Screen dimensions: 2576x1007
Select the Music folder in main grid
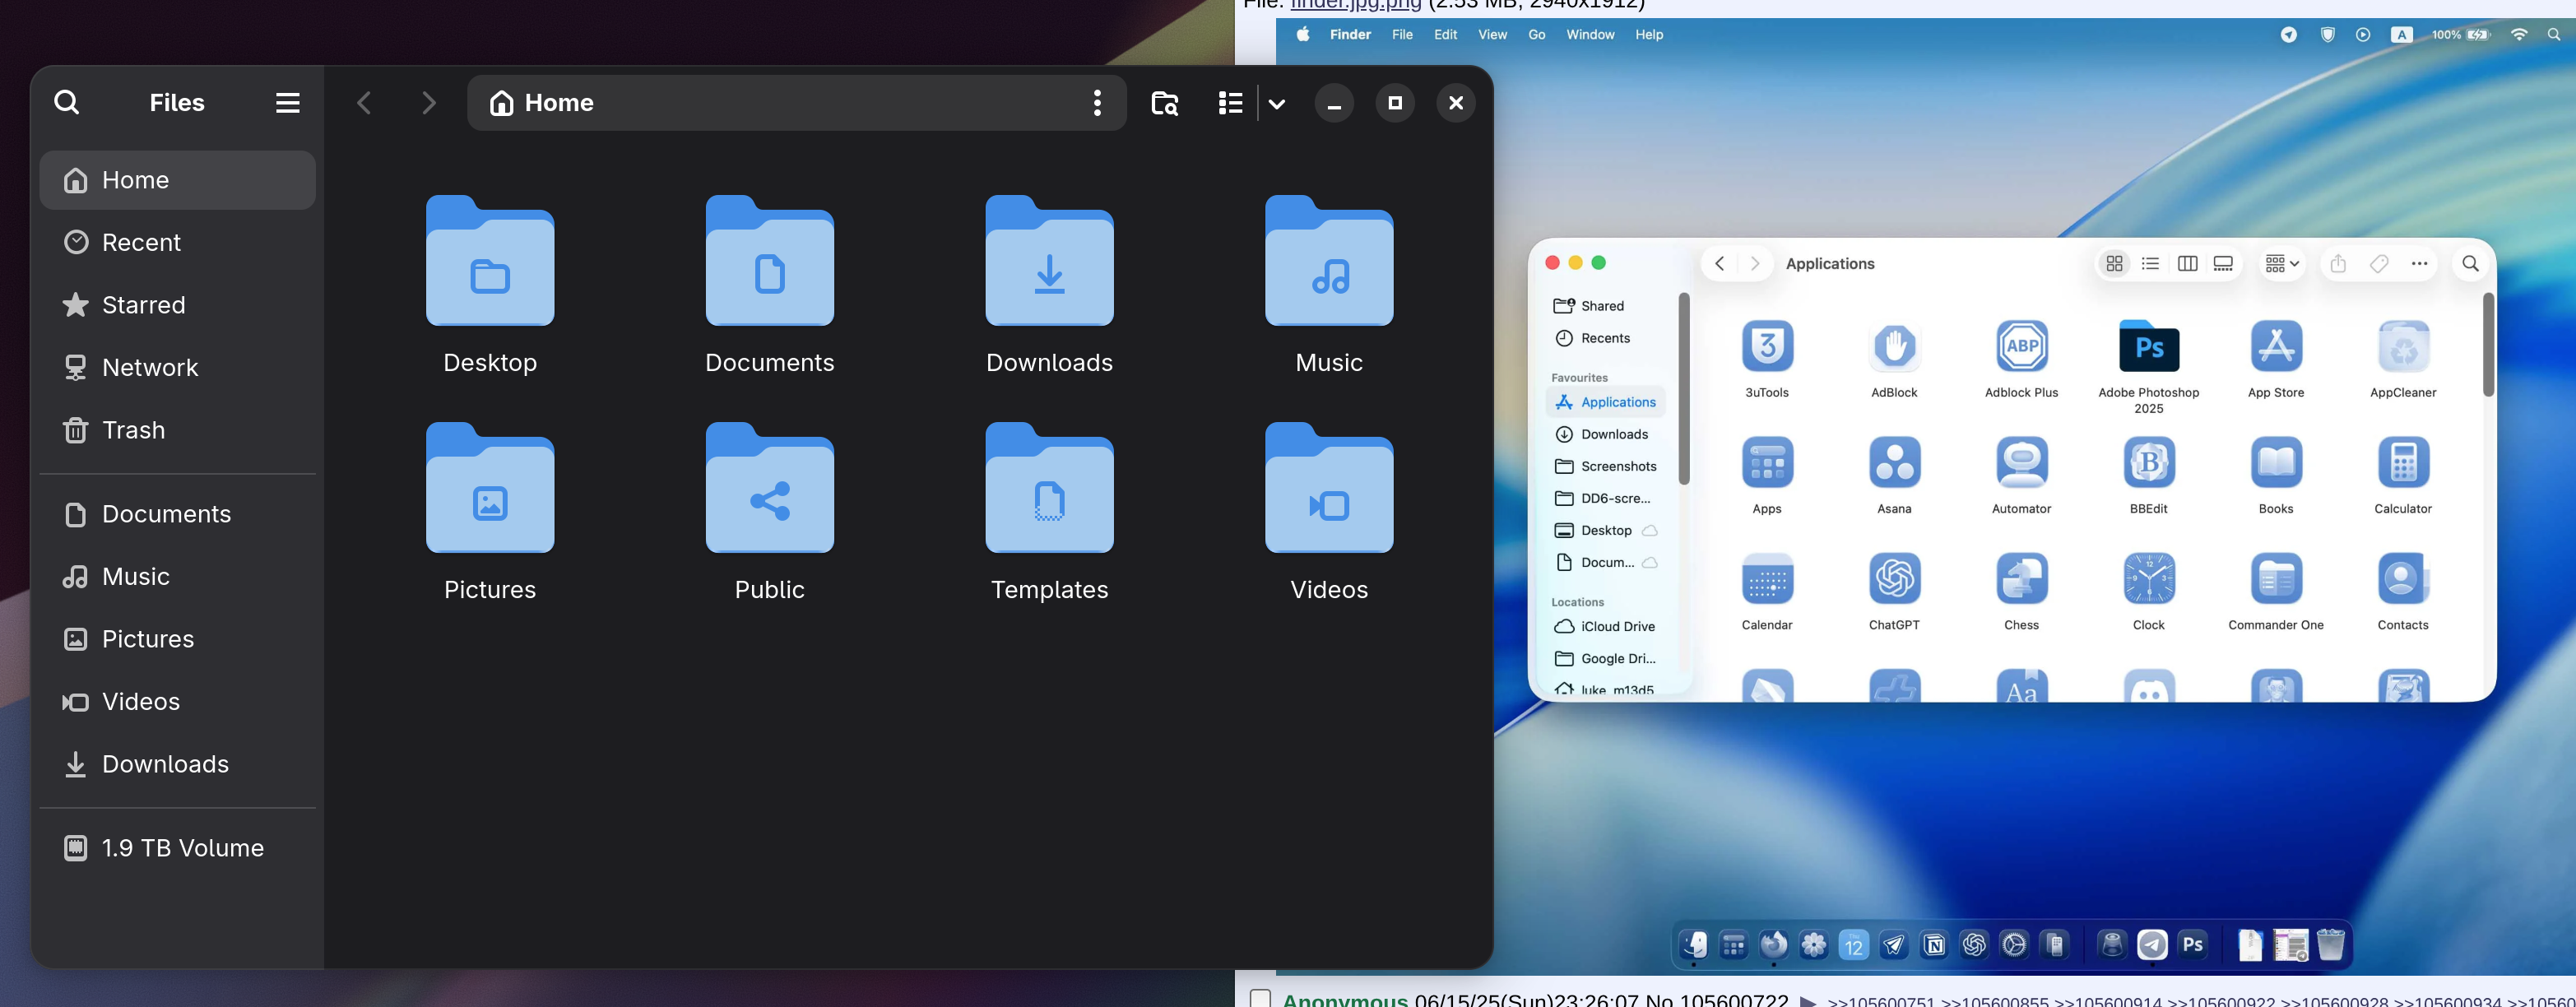coord(1329,261)
